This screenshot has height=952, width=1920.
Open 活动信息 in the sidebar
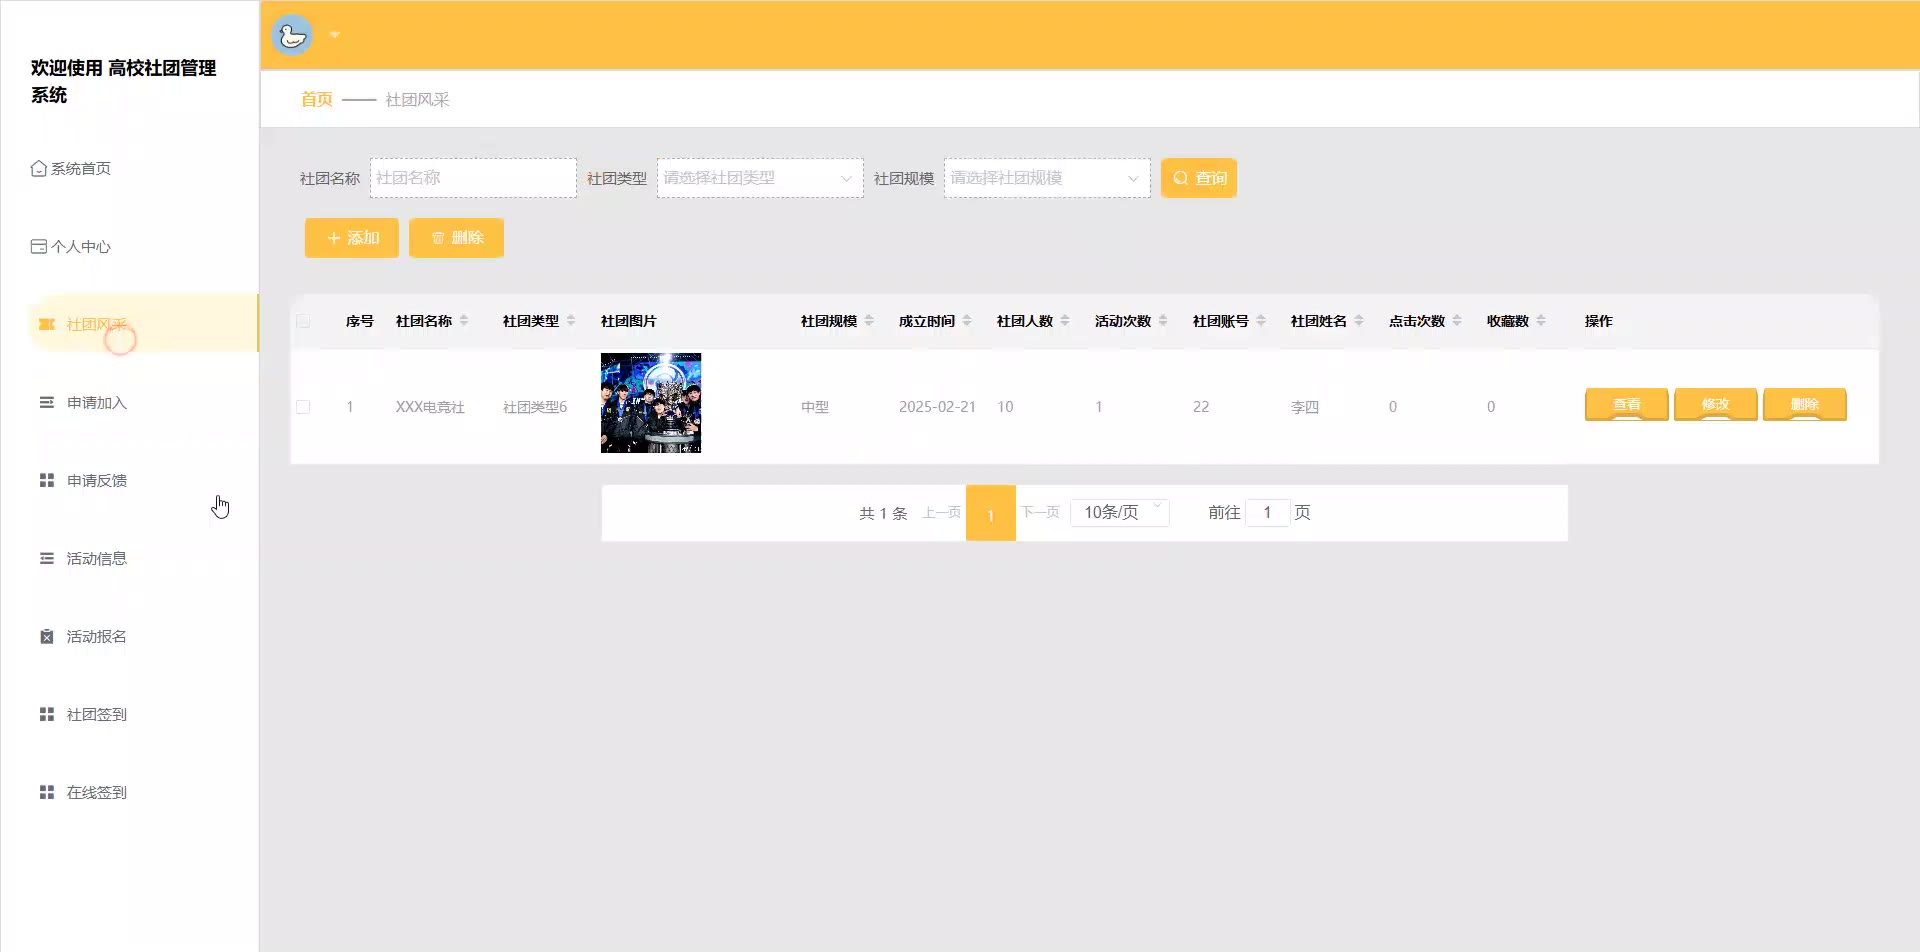96,559
